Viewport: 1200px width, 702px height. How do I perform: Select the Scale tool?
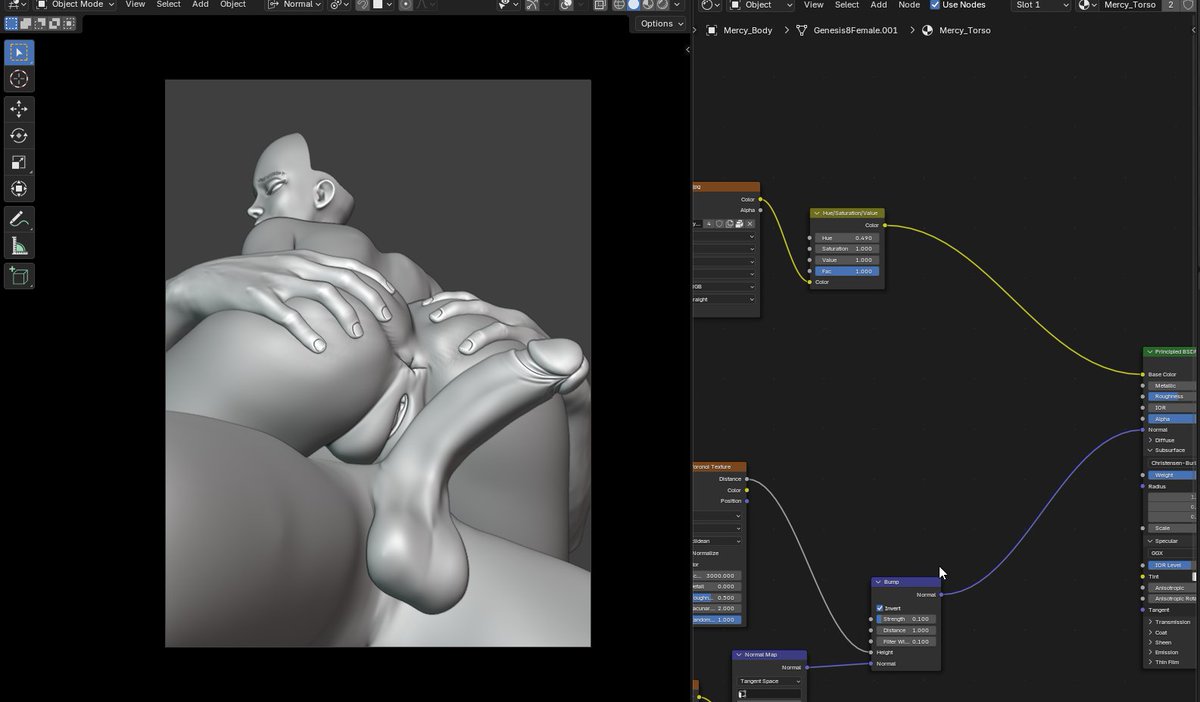(18, 162)
